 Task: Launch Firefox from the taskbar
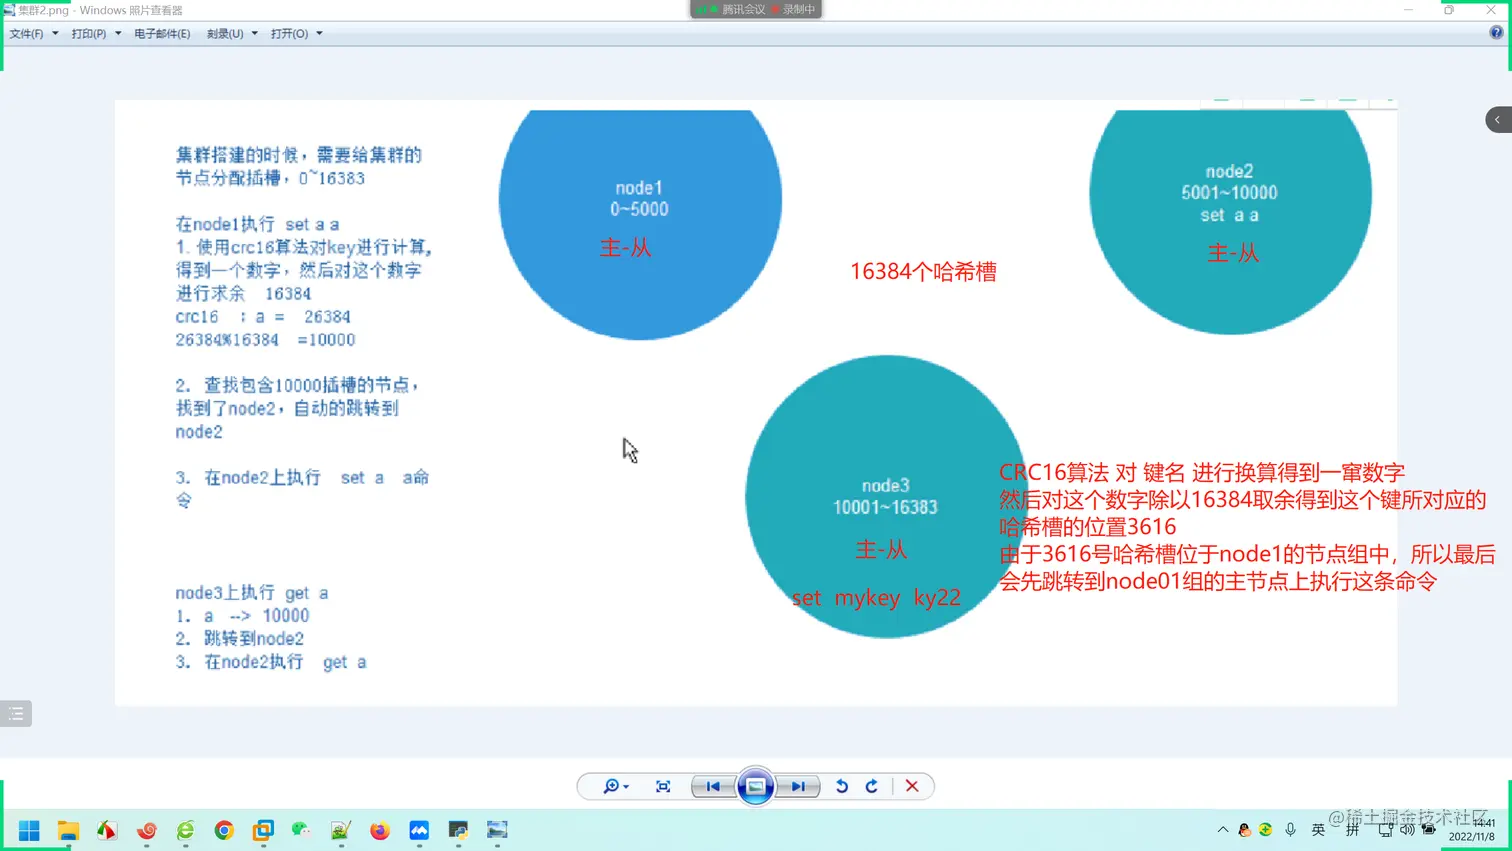(379, 830)
